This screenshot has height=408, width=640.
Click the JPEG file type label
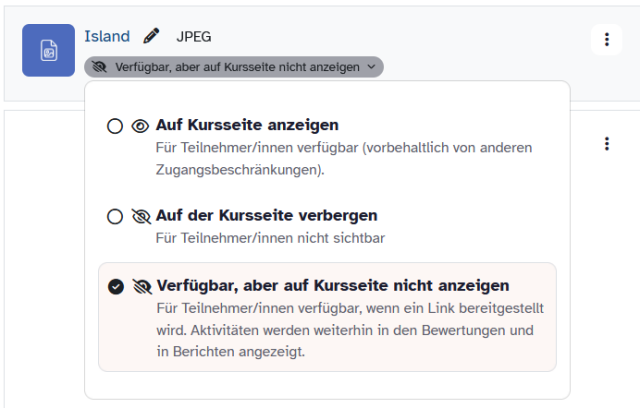point(194,37)
